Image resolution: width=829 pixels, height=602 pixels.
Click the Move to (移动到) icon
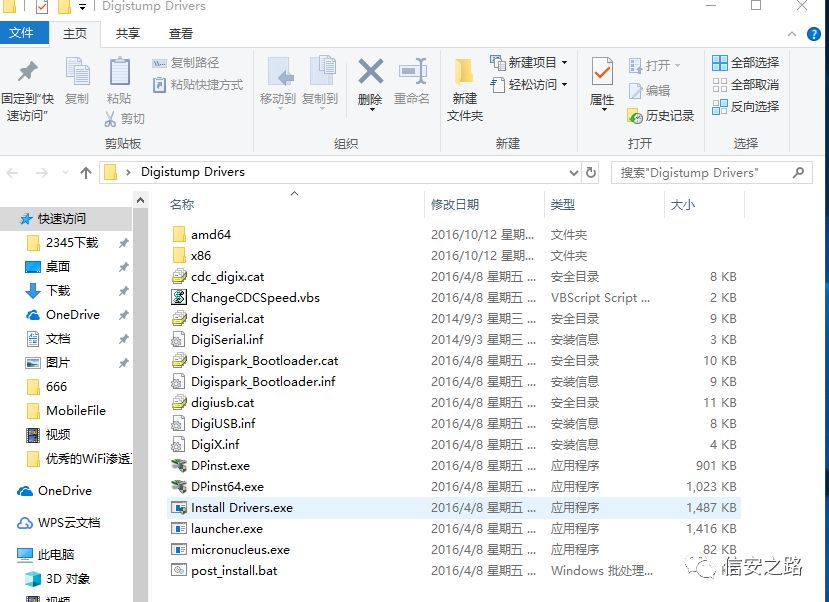pos(279,71)
